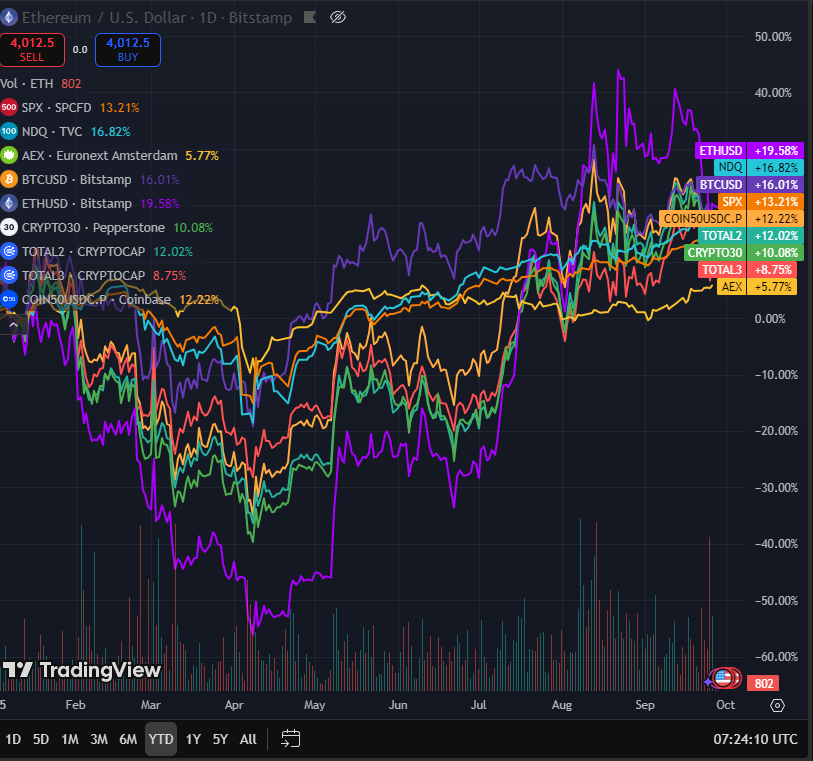This screenshot has width=813, height=761.
Task: Click the ETHUSD +19.58% price scale label
Action: pyautogui.click(x=749, y=151)
